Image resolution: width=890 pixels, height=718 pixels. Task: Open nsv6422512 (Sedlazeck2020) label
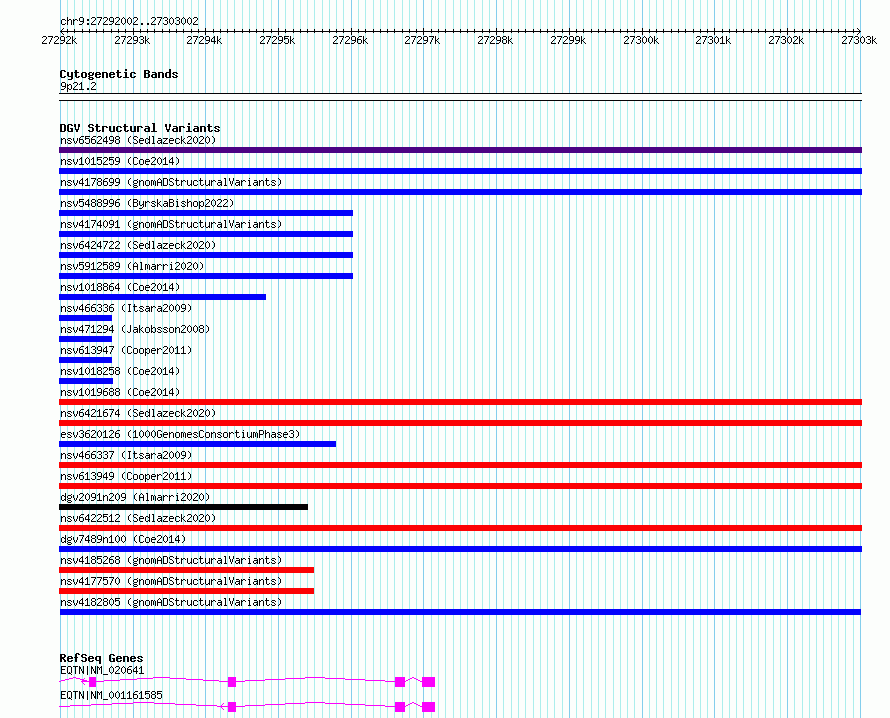(138, 518)
